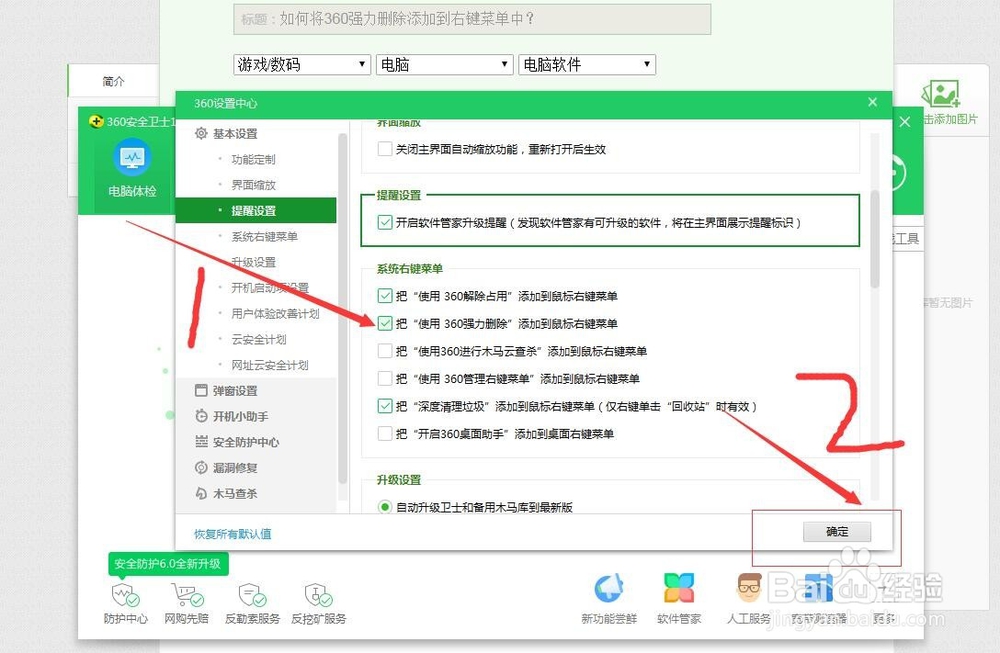Click the sidebar vertical scrollbar

click(342, 309)
